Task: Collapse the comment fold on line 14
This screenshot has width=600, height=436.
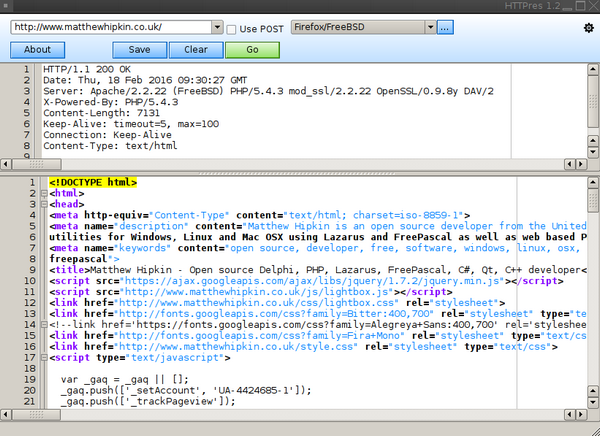Action: pyautogui.click(x=44, y=325)
